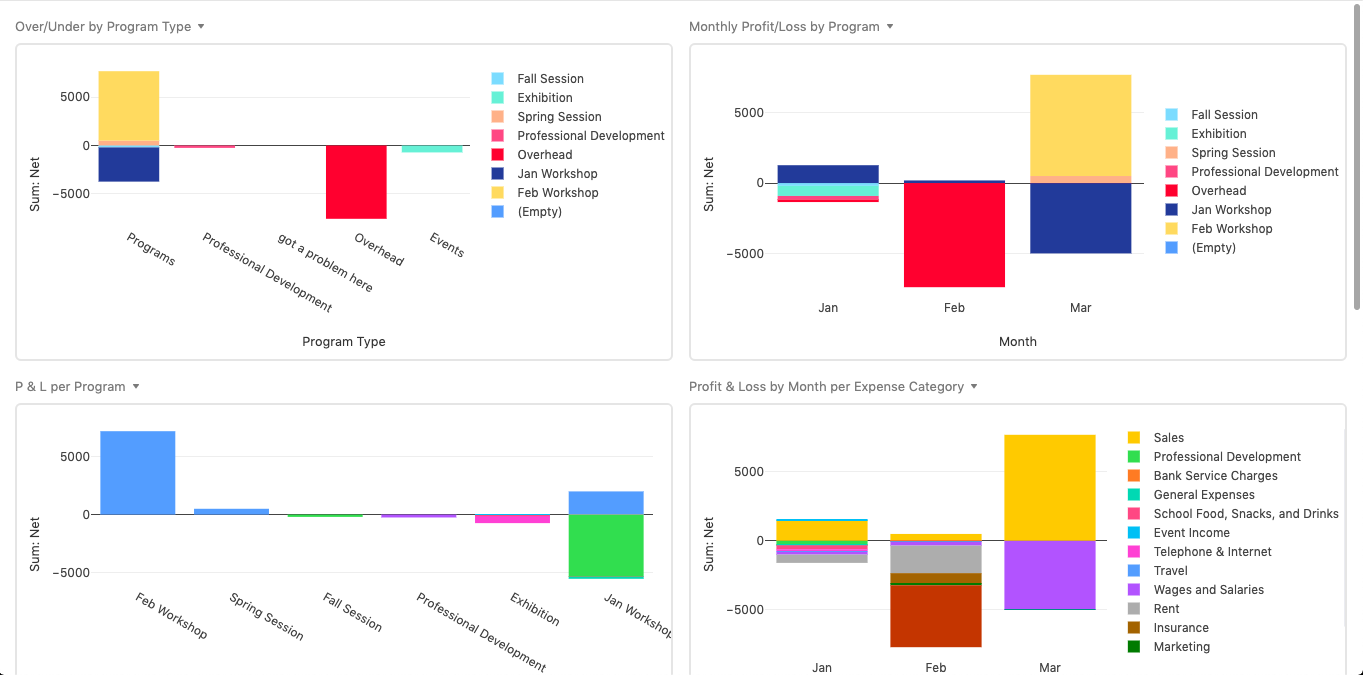
Task: Click the yellow Sales legend swatch
Action: point(1134,438)
